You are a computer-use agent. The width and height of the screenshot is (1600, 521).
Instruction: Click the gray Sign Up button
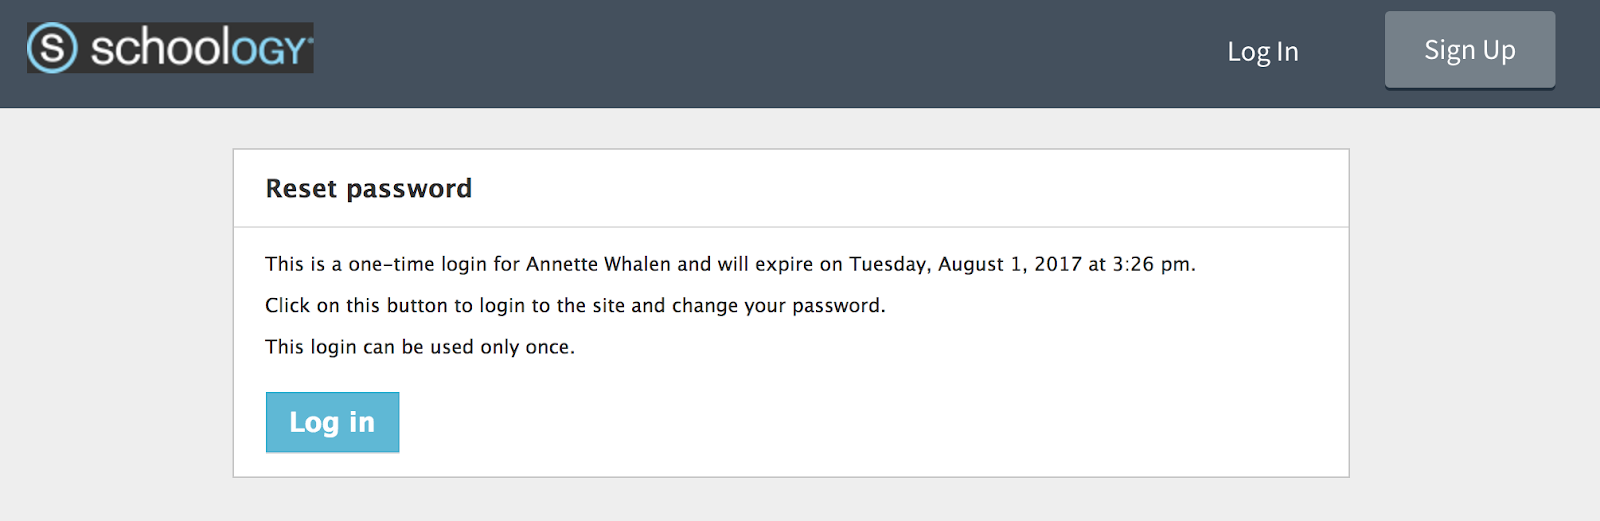point(1469,50)
